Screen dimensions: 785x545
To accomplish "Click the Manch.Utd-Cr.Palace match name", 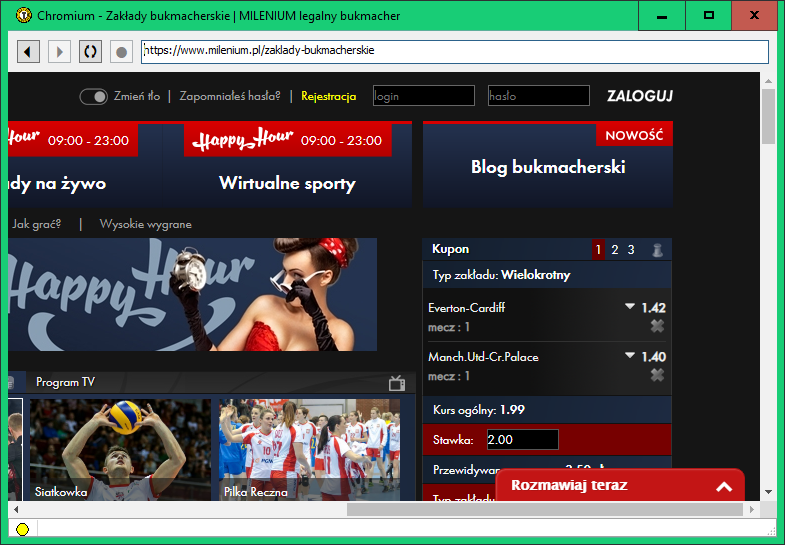I will (x=483, y=357).
